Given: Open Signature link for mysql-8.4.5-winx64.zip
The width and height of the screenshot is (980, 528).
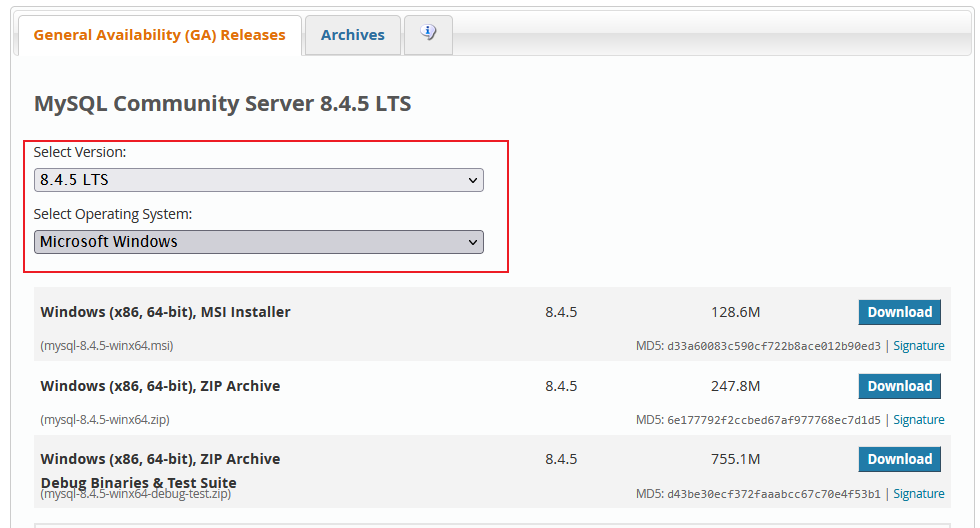Looking at the screenshot, I should 919,420.
